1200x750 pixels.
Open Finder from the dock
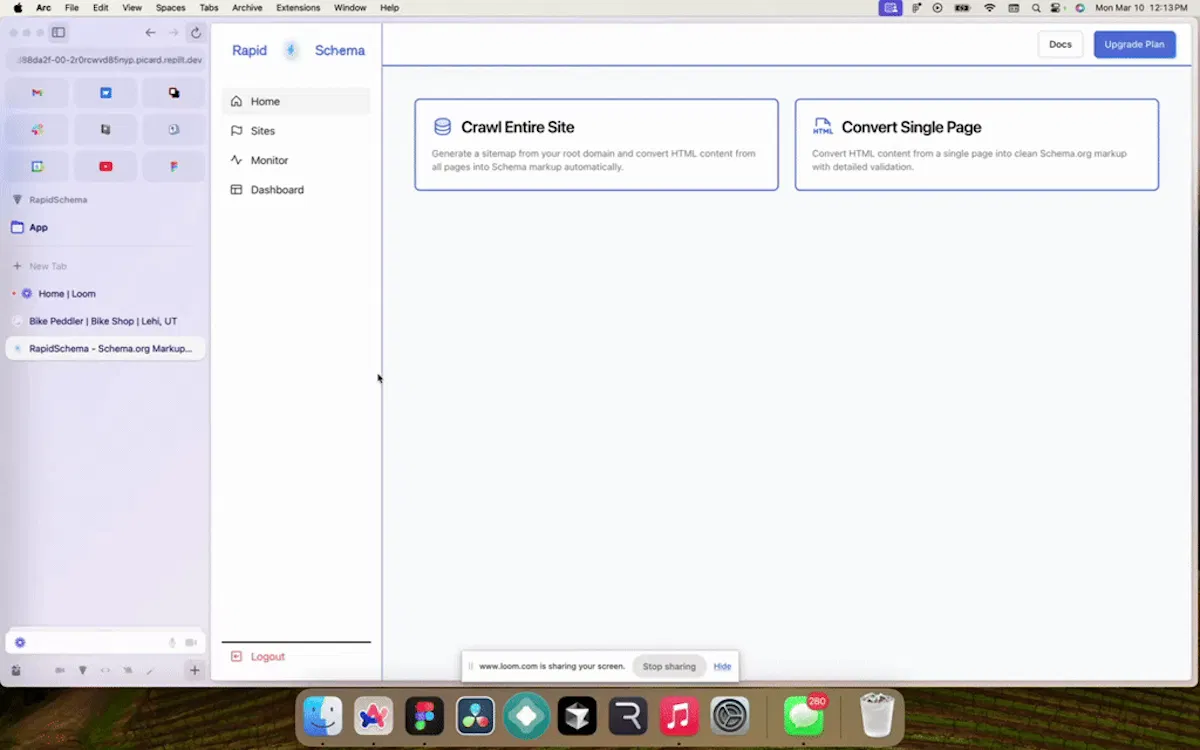pos(323,716)
